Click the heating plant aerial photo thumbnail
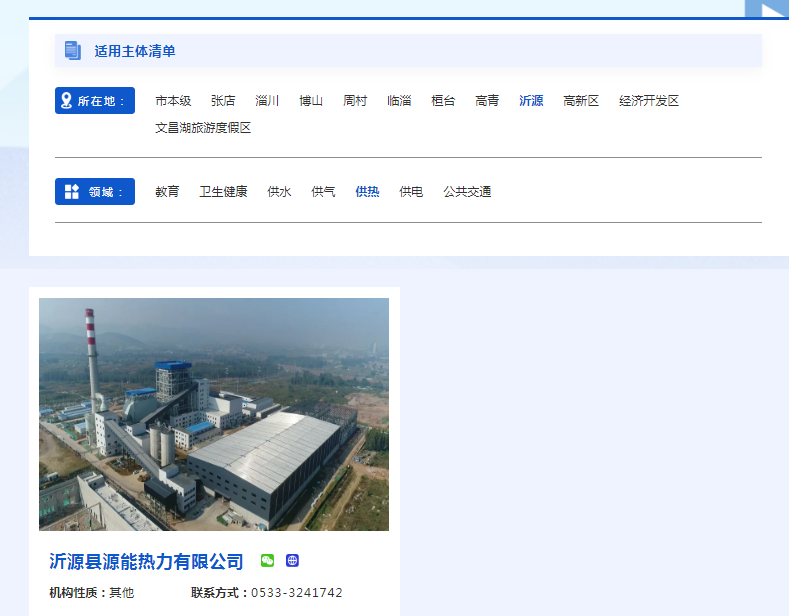Image resolution: width=789 pixels, height=616 pixels. point(214,414)
